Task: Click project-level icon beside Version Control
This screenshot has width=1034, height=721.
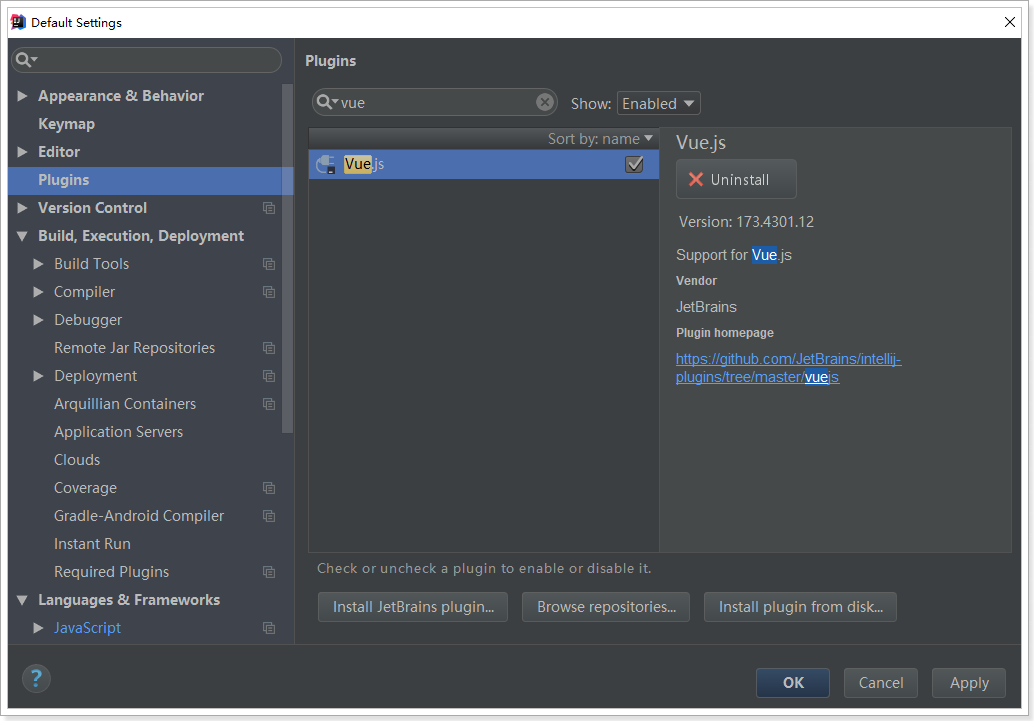Action: [x=269, y=208]
